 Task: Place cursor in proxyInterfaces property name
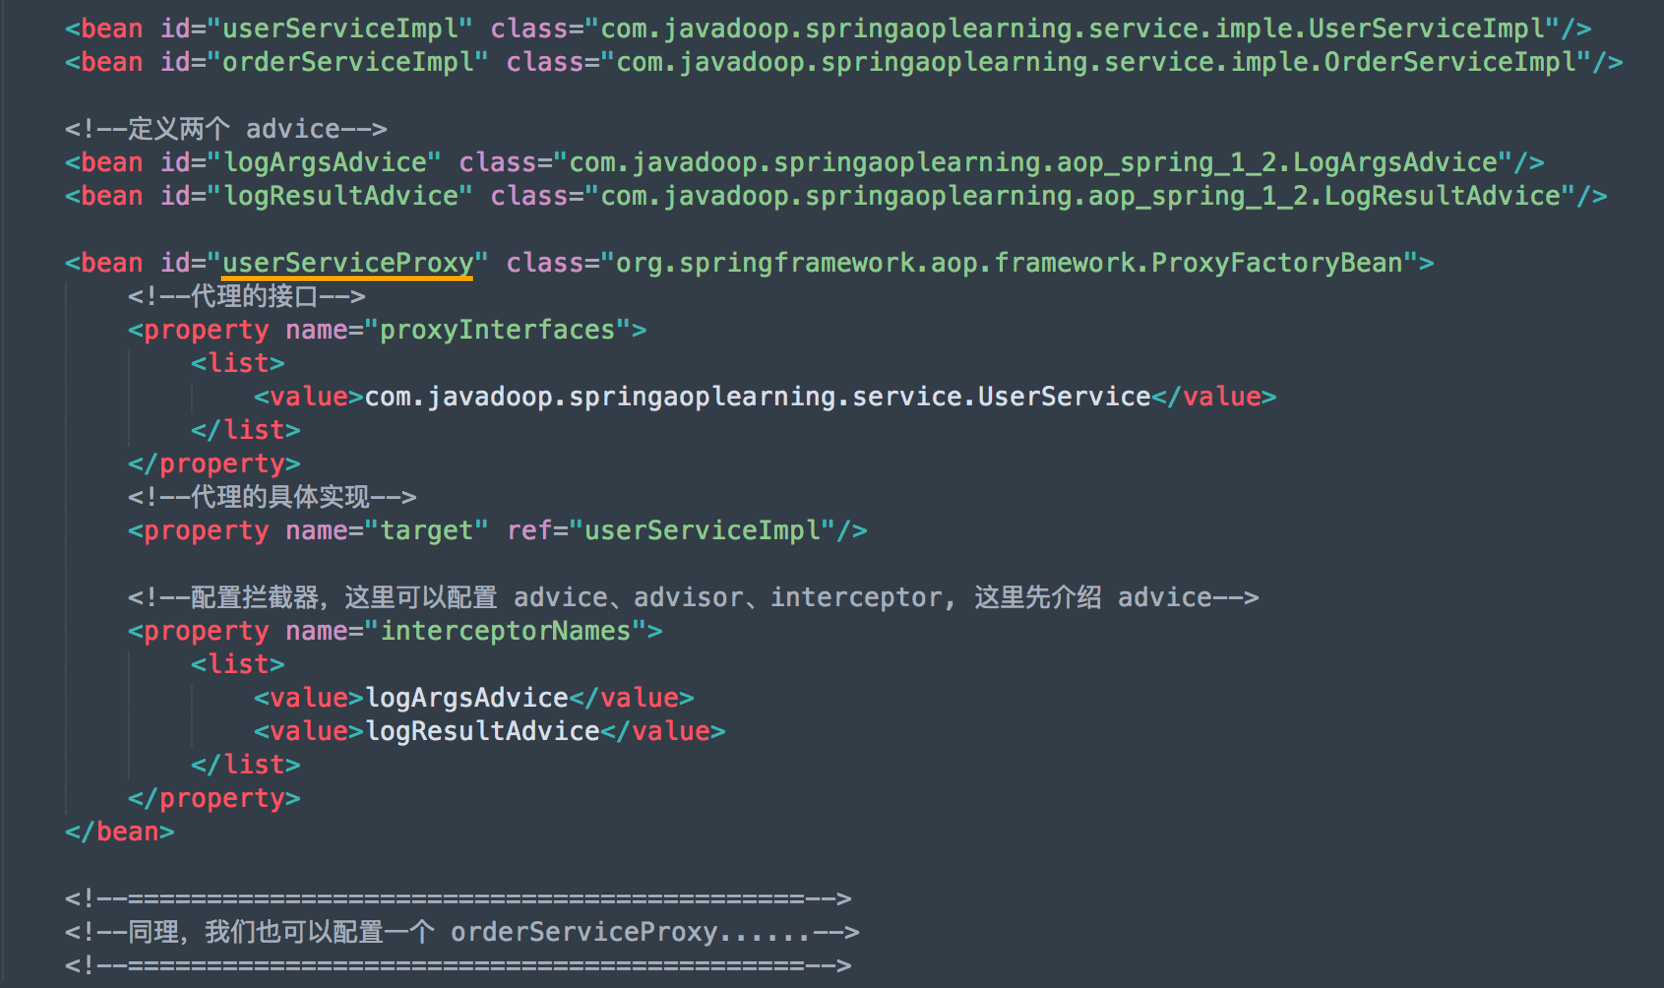point(497,330)
